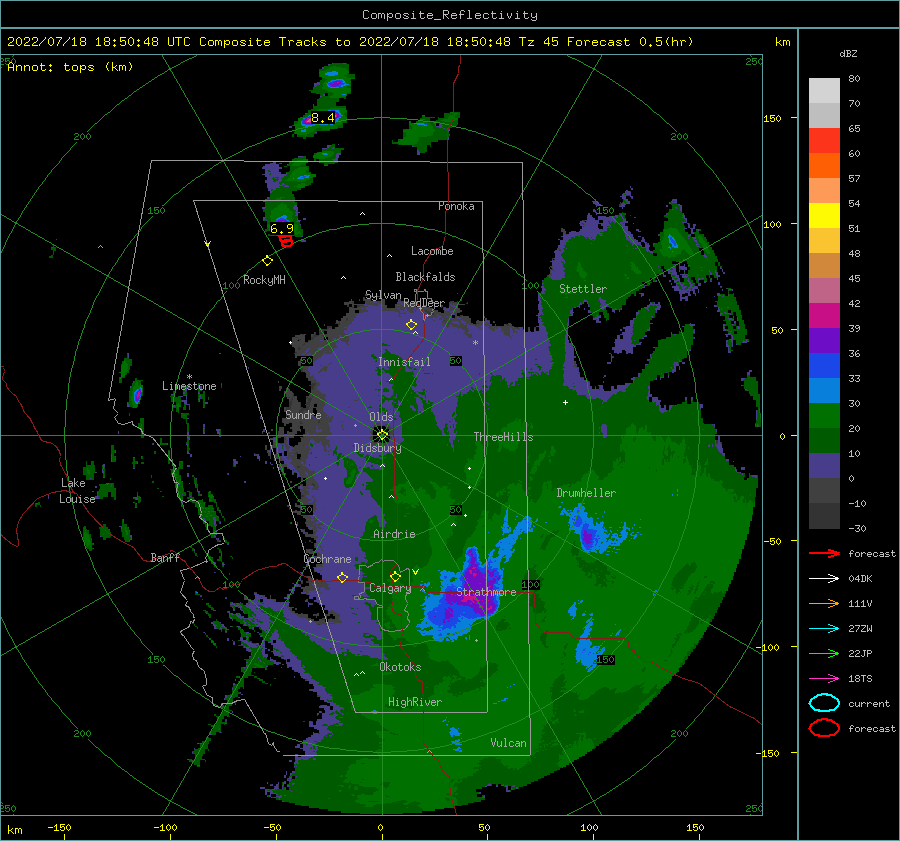Click the Strathmore label on the map
Viewport: 900px width, 841px height.
click(x=486, y=592)
